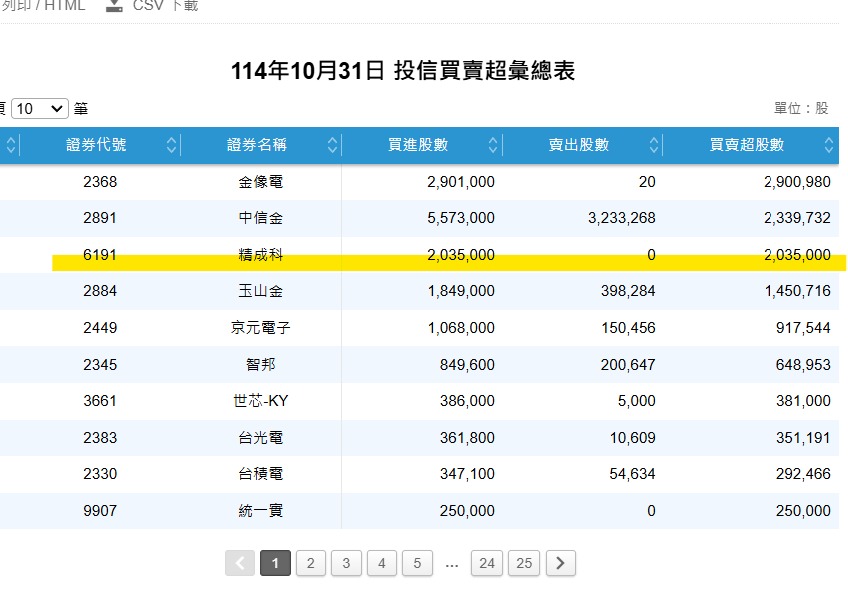Jump to page 25
The image size is (848, 592).
524,564
